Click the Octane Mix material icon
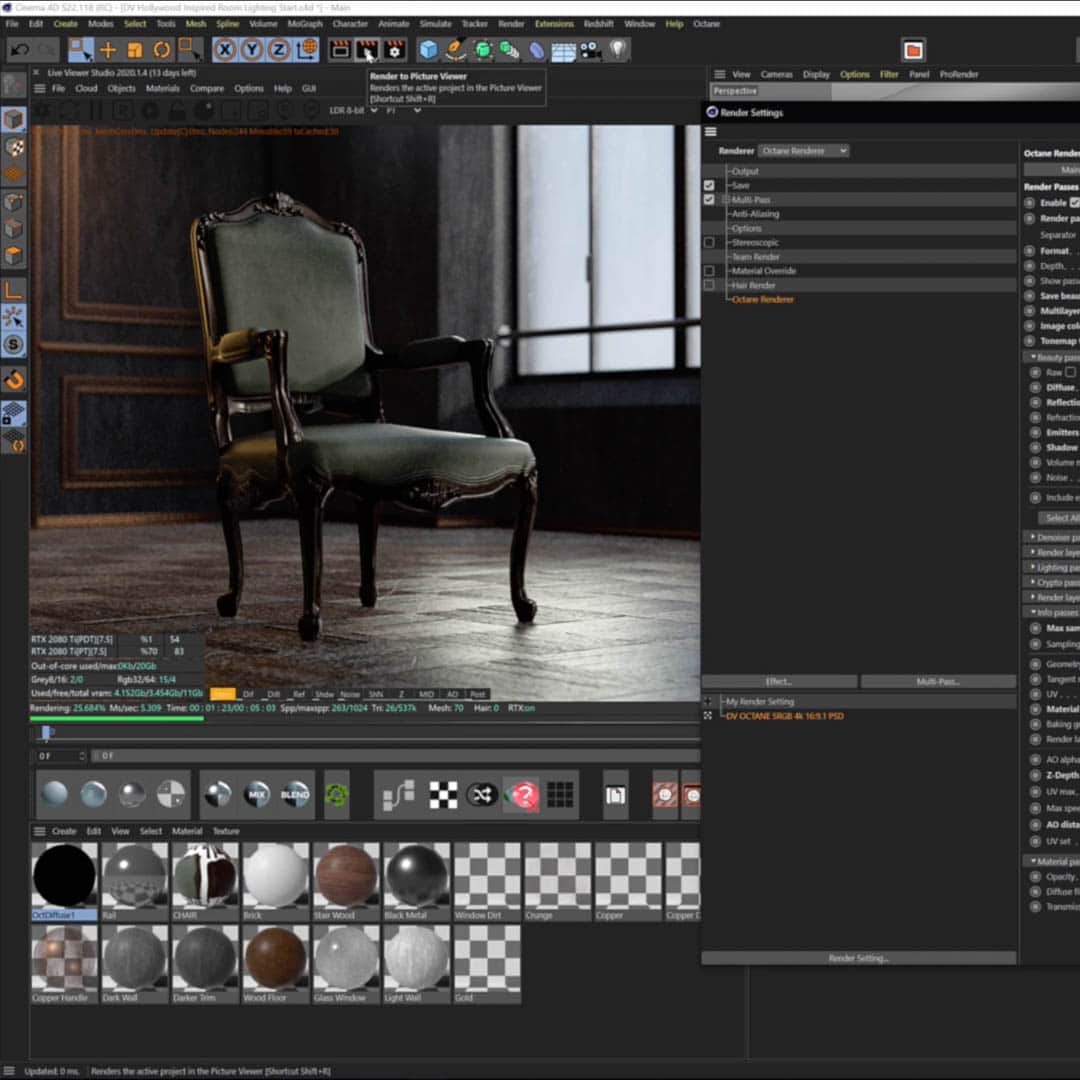The height and width of the screenshot is (1080, 1080). 257,795
